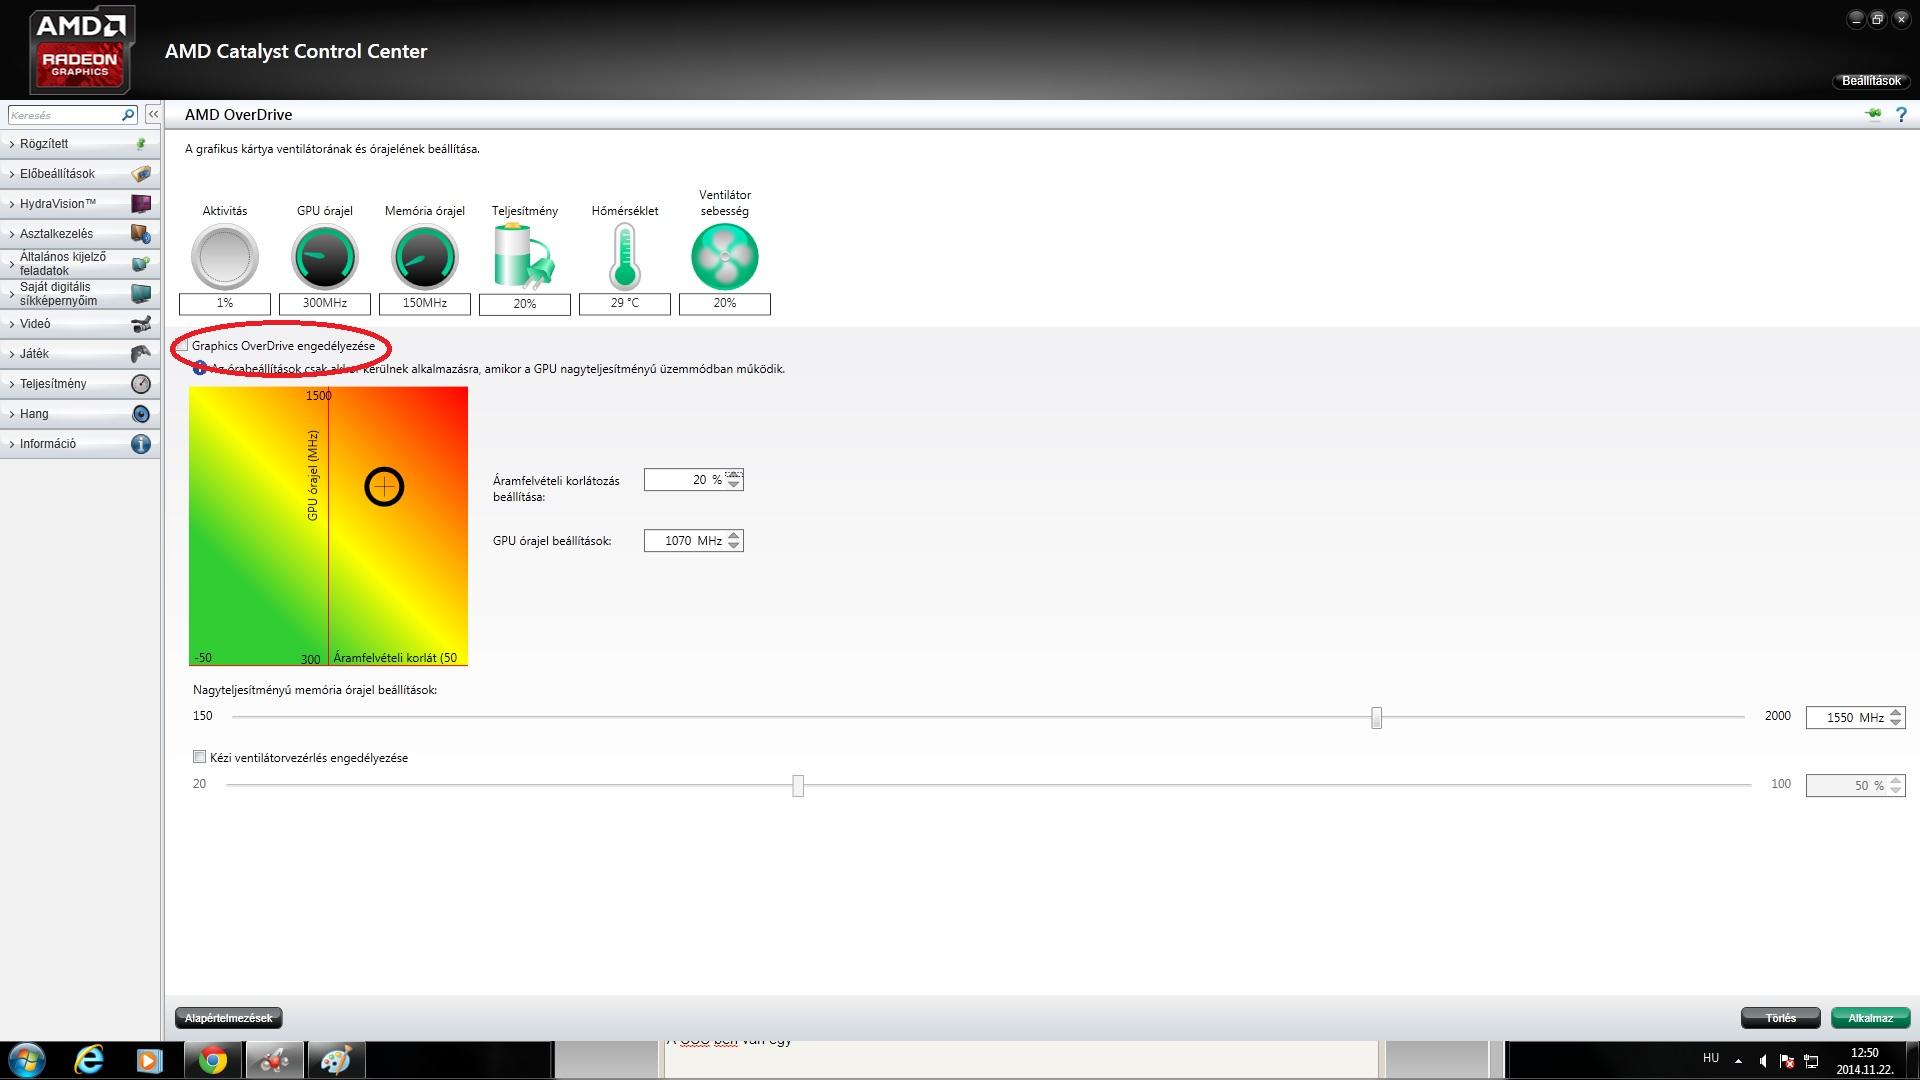Click the Teljesítmény gauge icon
Screen dimensions: 1920x1080
click(x=141, y=384)
